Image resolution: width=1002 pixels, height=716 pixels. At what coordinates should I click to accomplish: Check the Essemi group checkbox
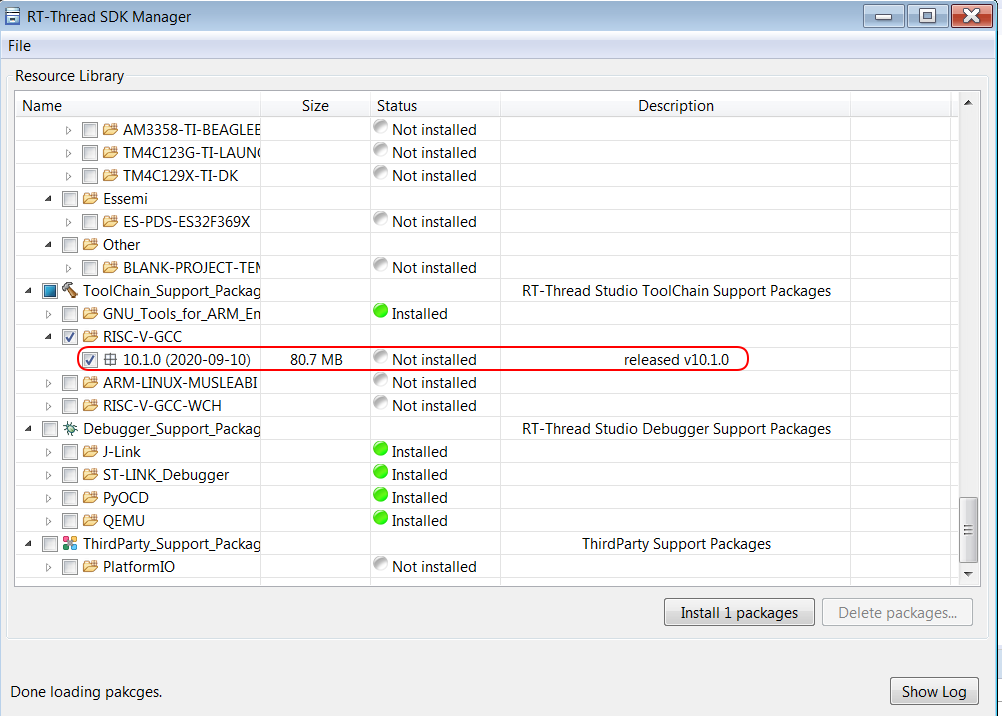[70, 199]
